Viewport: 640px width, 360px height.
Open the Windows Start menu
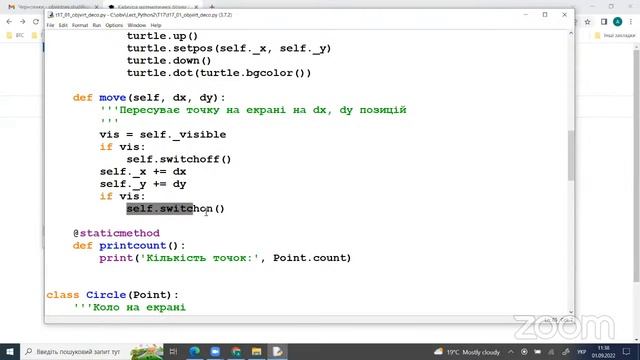pyautogui.click(x=10, y=352)
